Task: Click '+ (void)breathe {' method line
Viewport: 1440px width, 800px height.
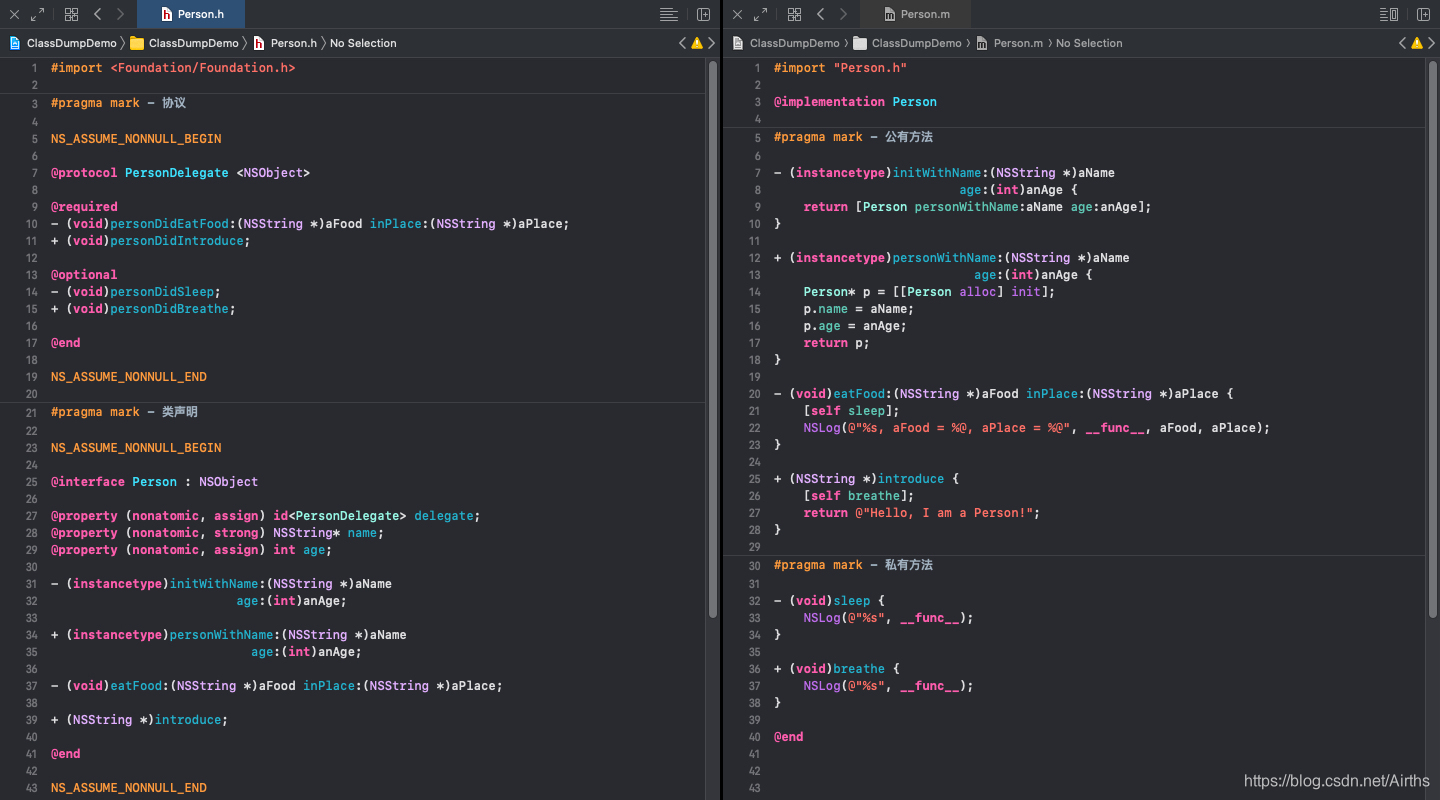Action: pos(837,669)
